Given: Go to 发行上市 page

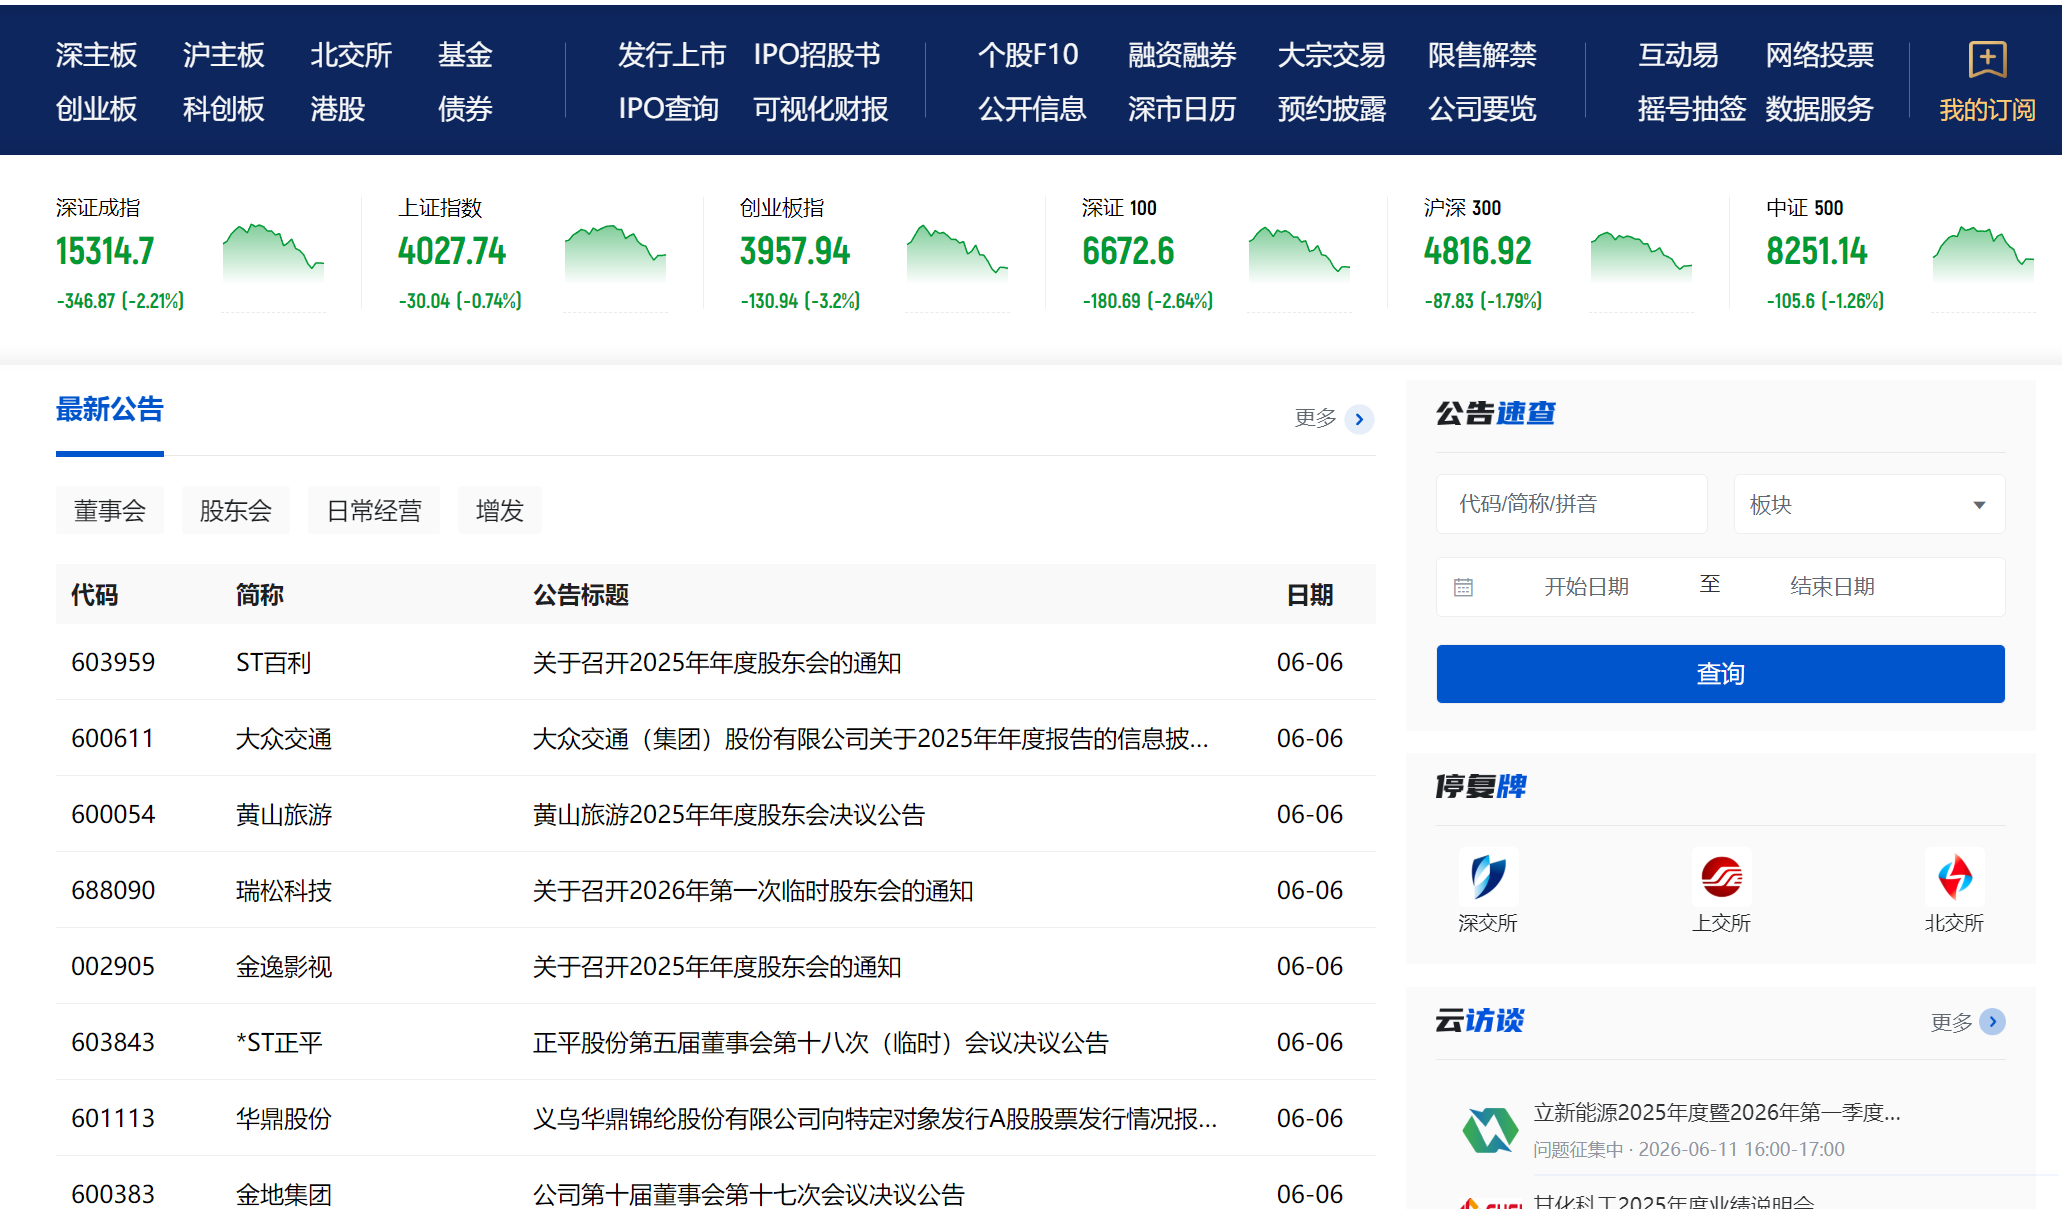Looking at the screenshot, I should [x=671, y=55].
